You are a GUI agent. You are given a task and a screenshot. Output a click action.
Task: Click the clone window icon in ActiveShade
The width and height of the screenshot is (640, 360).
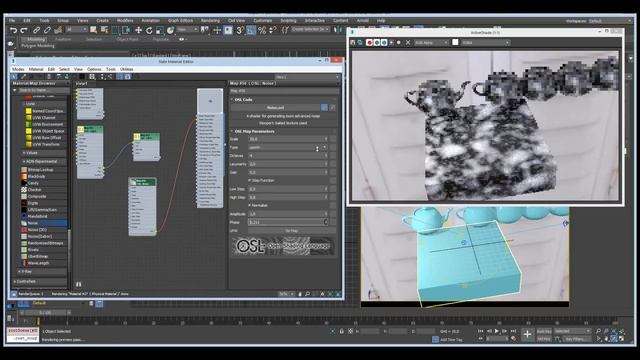pyautogui.click(x=360, y=42)
